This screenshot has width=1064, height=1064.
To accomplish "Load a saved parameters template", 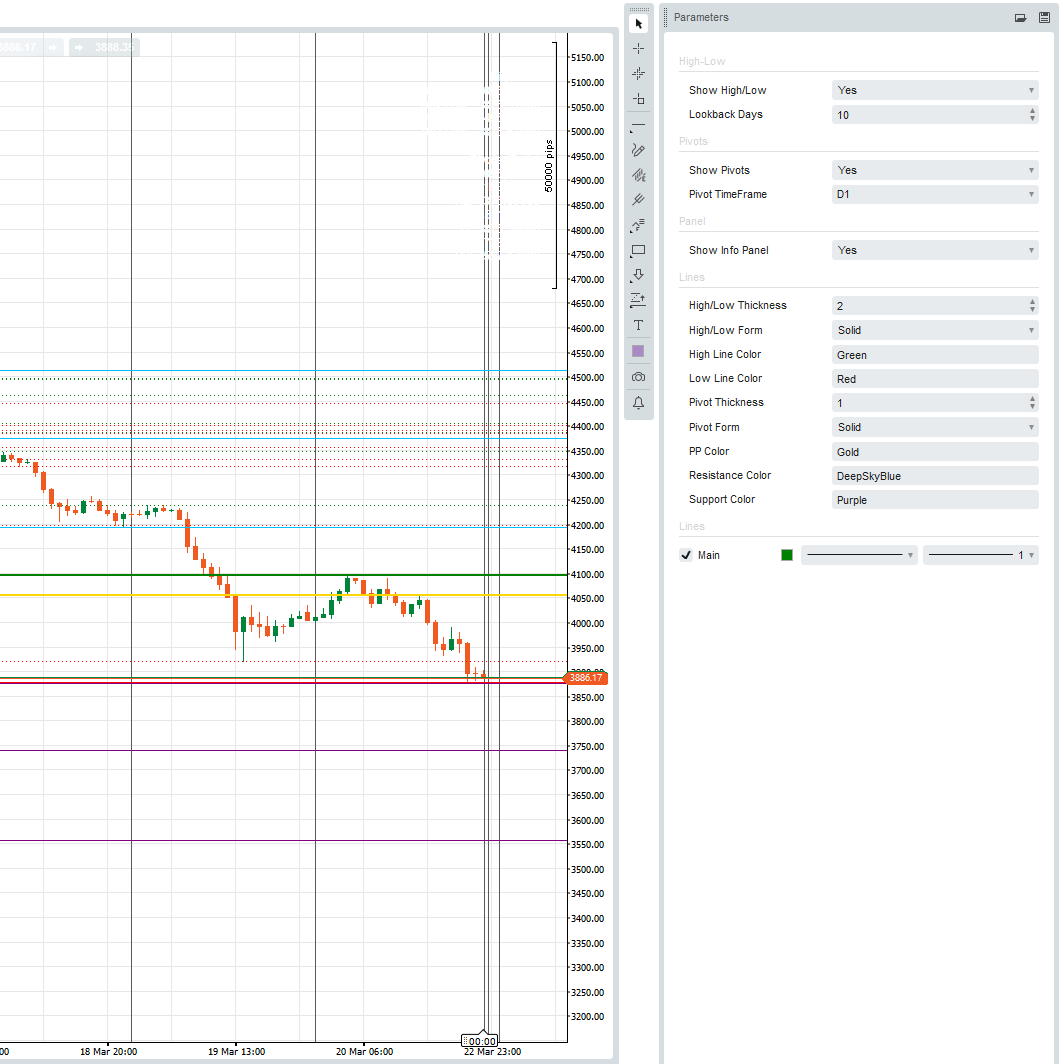I will [1019, 17].
